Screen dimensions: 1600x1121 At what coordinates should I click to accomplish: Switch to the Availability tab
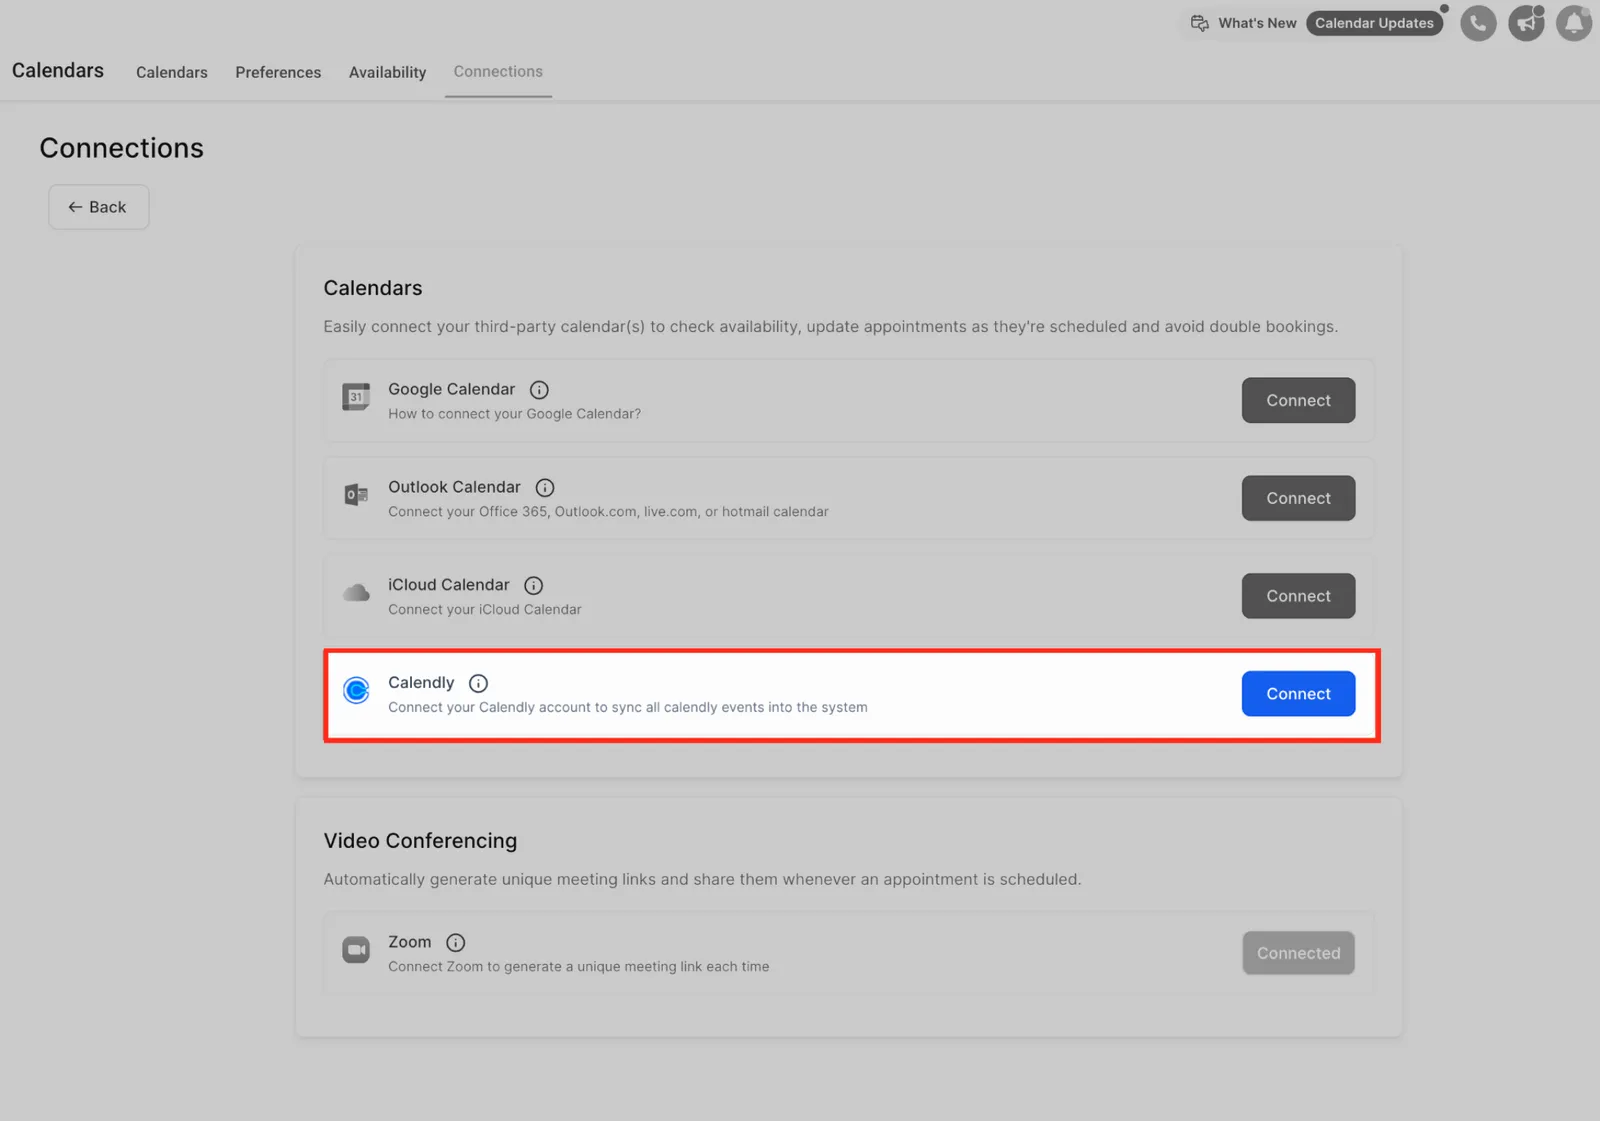(x=387, y=72)
